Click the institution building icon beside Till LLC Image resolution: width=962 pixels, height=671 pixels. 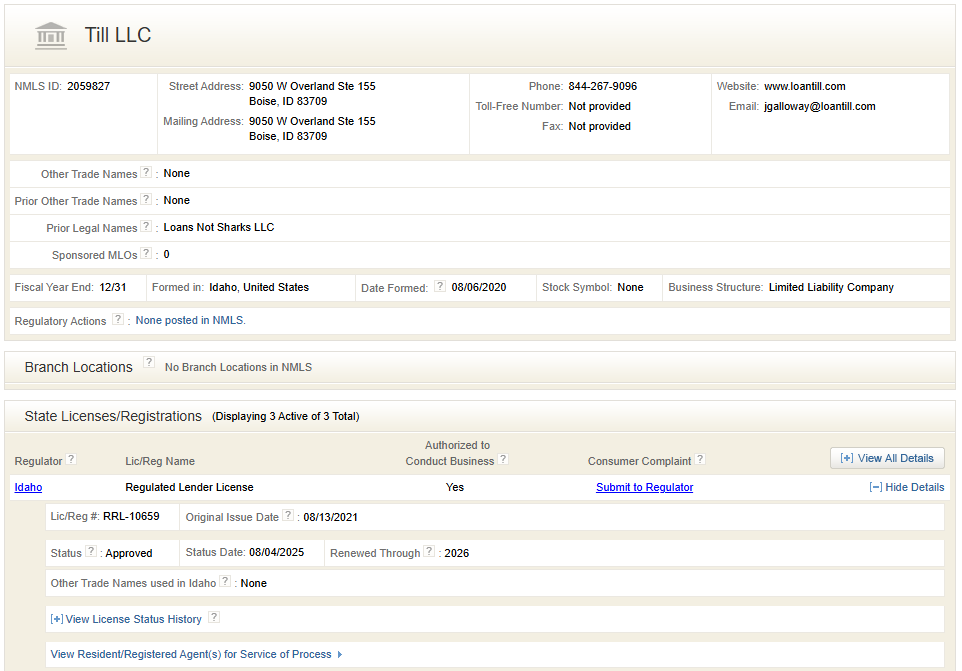51,36
